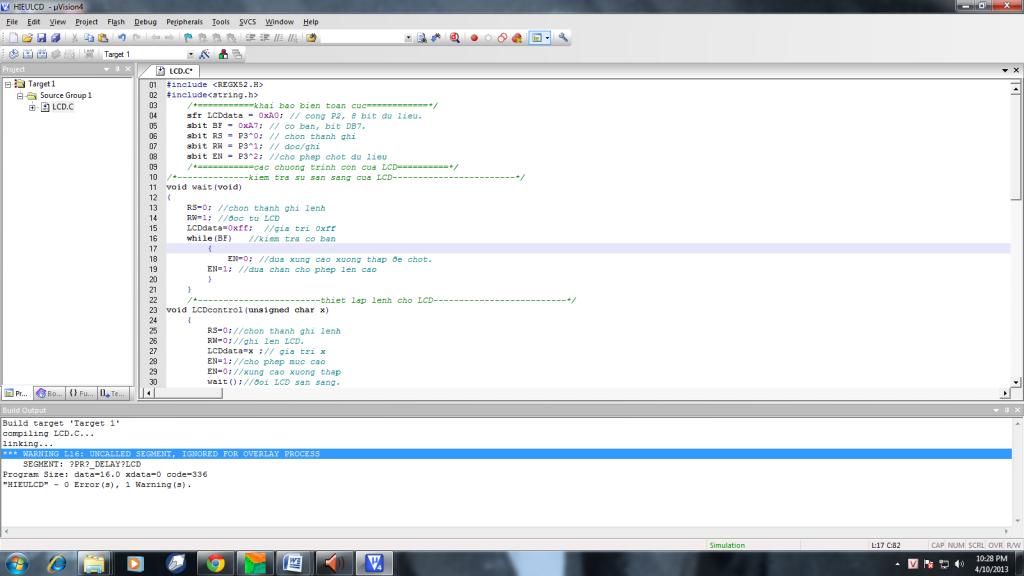Start the debug session with the magnifier icon
This screenshot has height=576, width=1024.
pos(455,38)
